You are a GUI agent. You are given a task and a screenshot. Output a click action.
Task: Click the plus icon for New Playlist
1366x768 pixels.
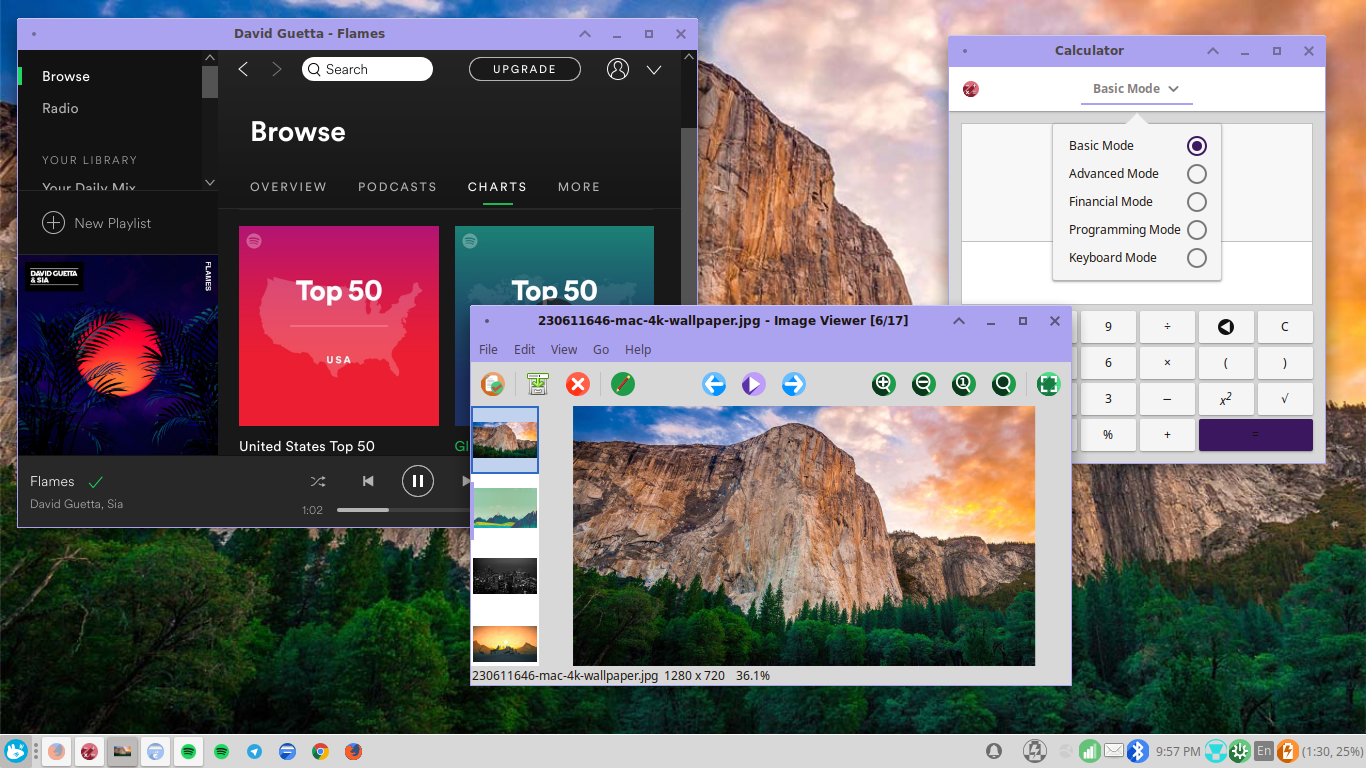click(x=53, y=223)
